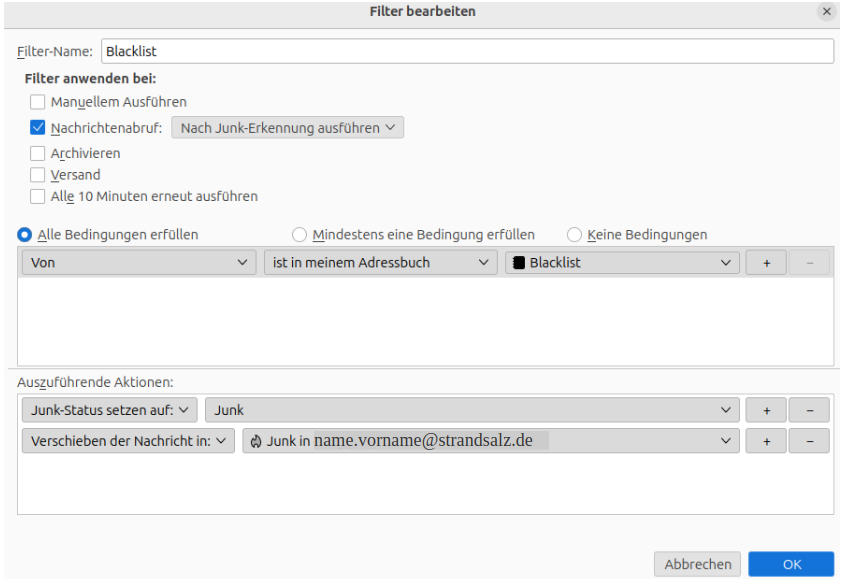
Task: Choose the Keine Bedingungen option
Action: pyautogui.click(x=574, y=235)
